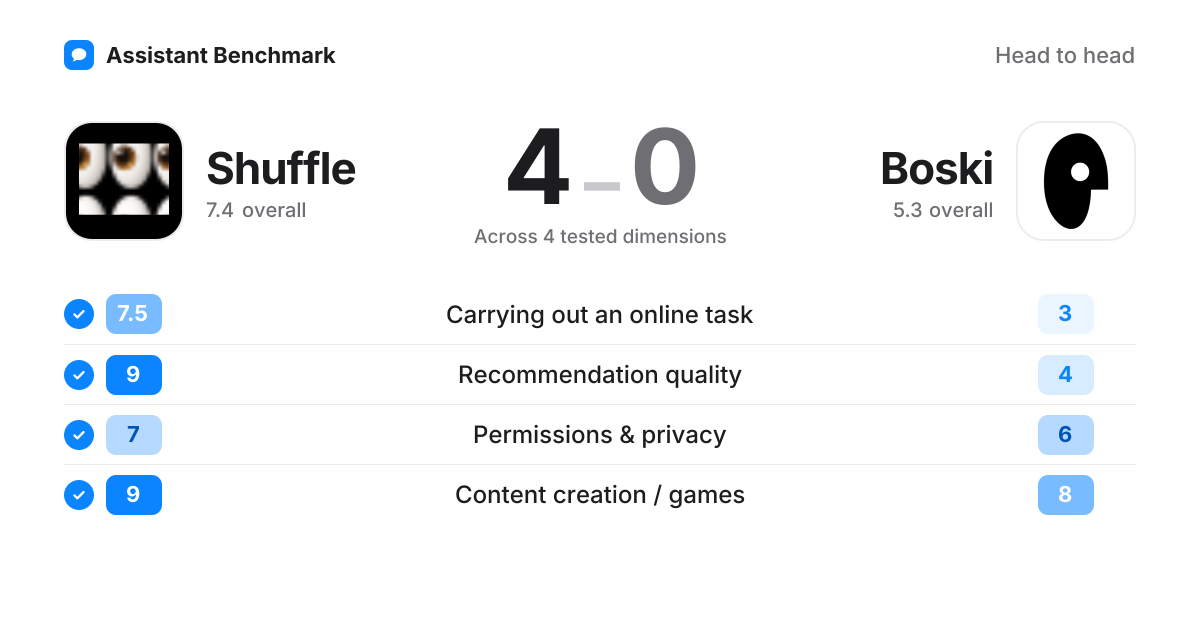1200x630 pixels.
Task: Click the checkmark beside Carrying out an online task
Action: click(x=79, y=314)
